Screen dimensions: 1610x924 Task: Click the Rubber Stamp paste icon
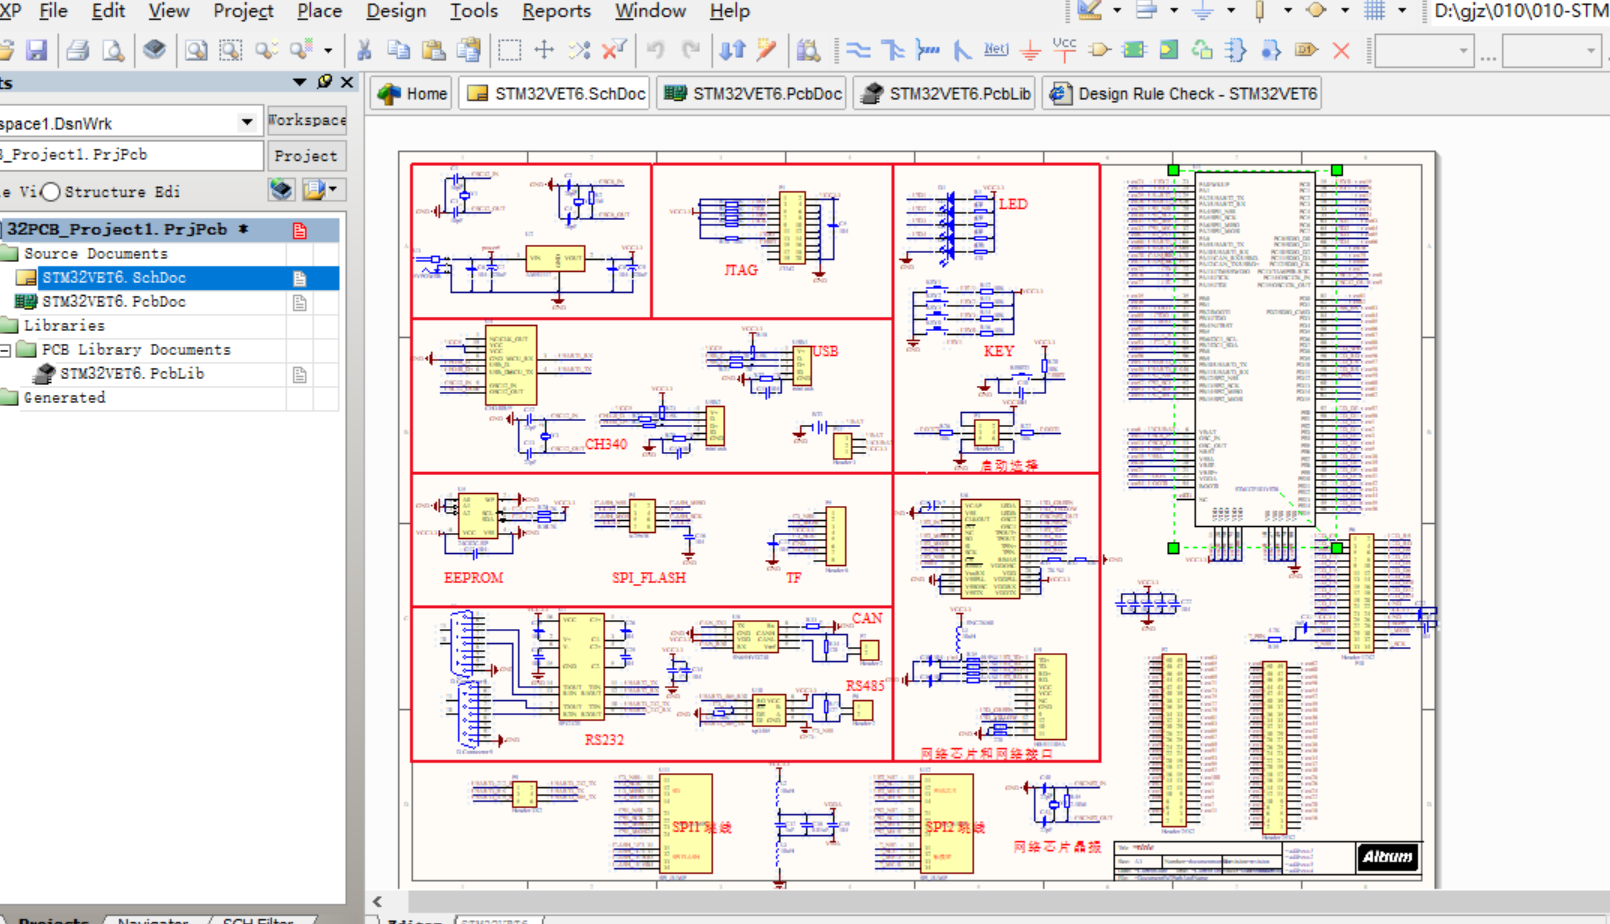[x=468, y=50]
